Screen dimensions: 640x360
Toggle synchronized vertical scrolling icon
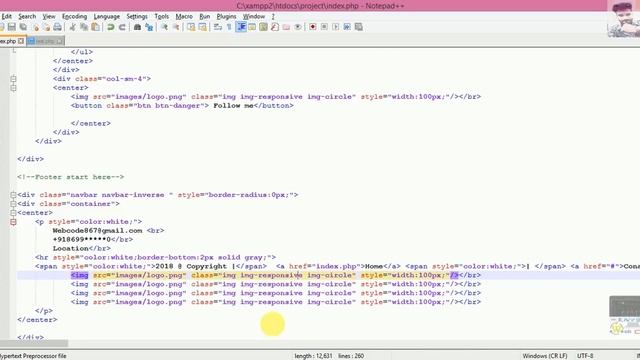coord(191,27)
